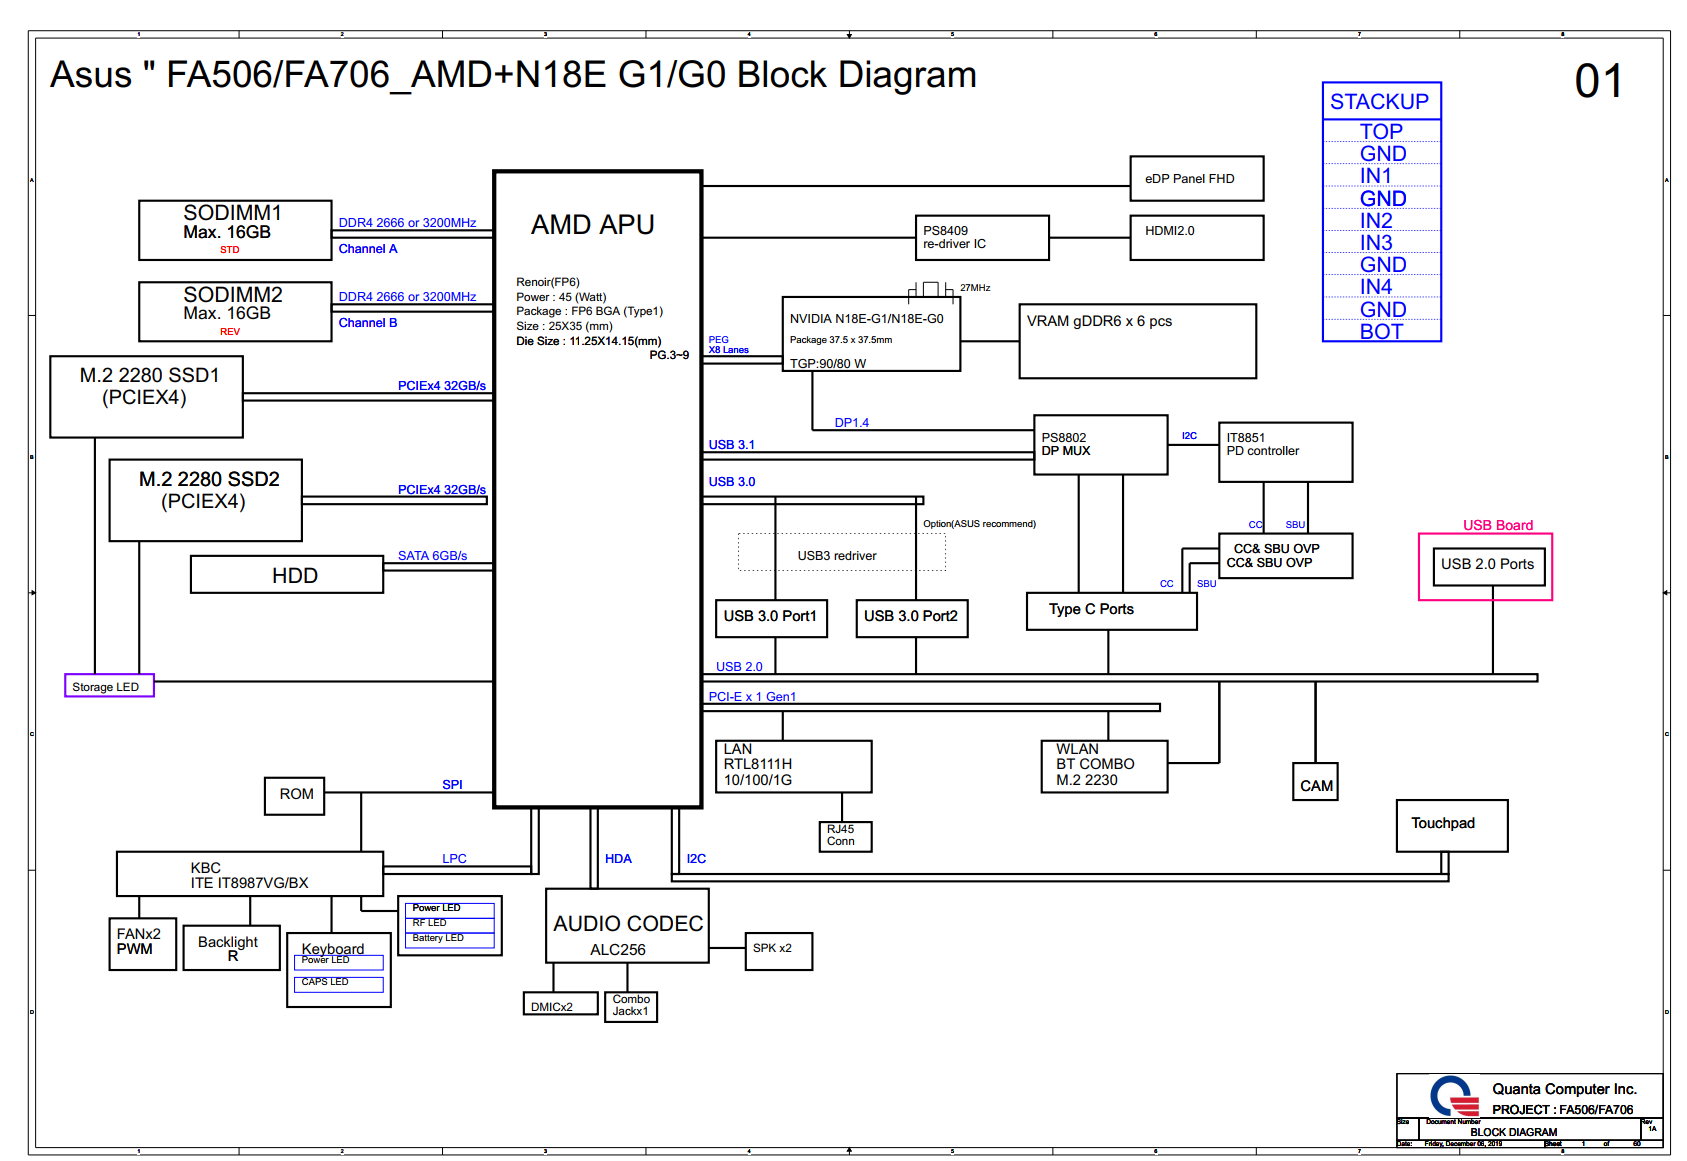Viewport: 1687px width, 1161px height.
Task: Select the ROM block
Action: point(295,795)
